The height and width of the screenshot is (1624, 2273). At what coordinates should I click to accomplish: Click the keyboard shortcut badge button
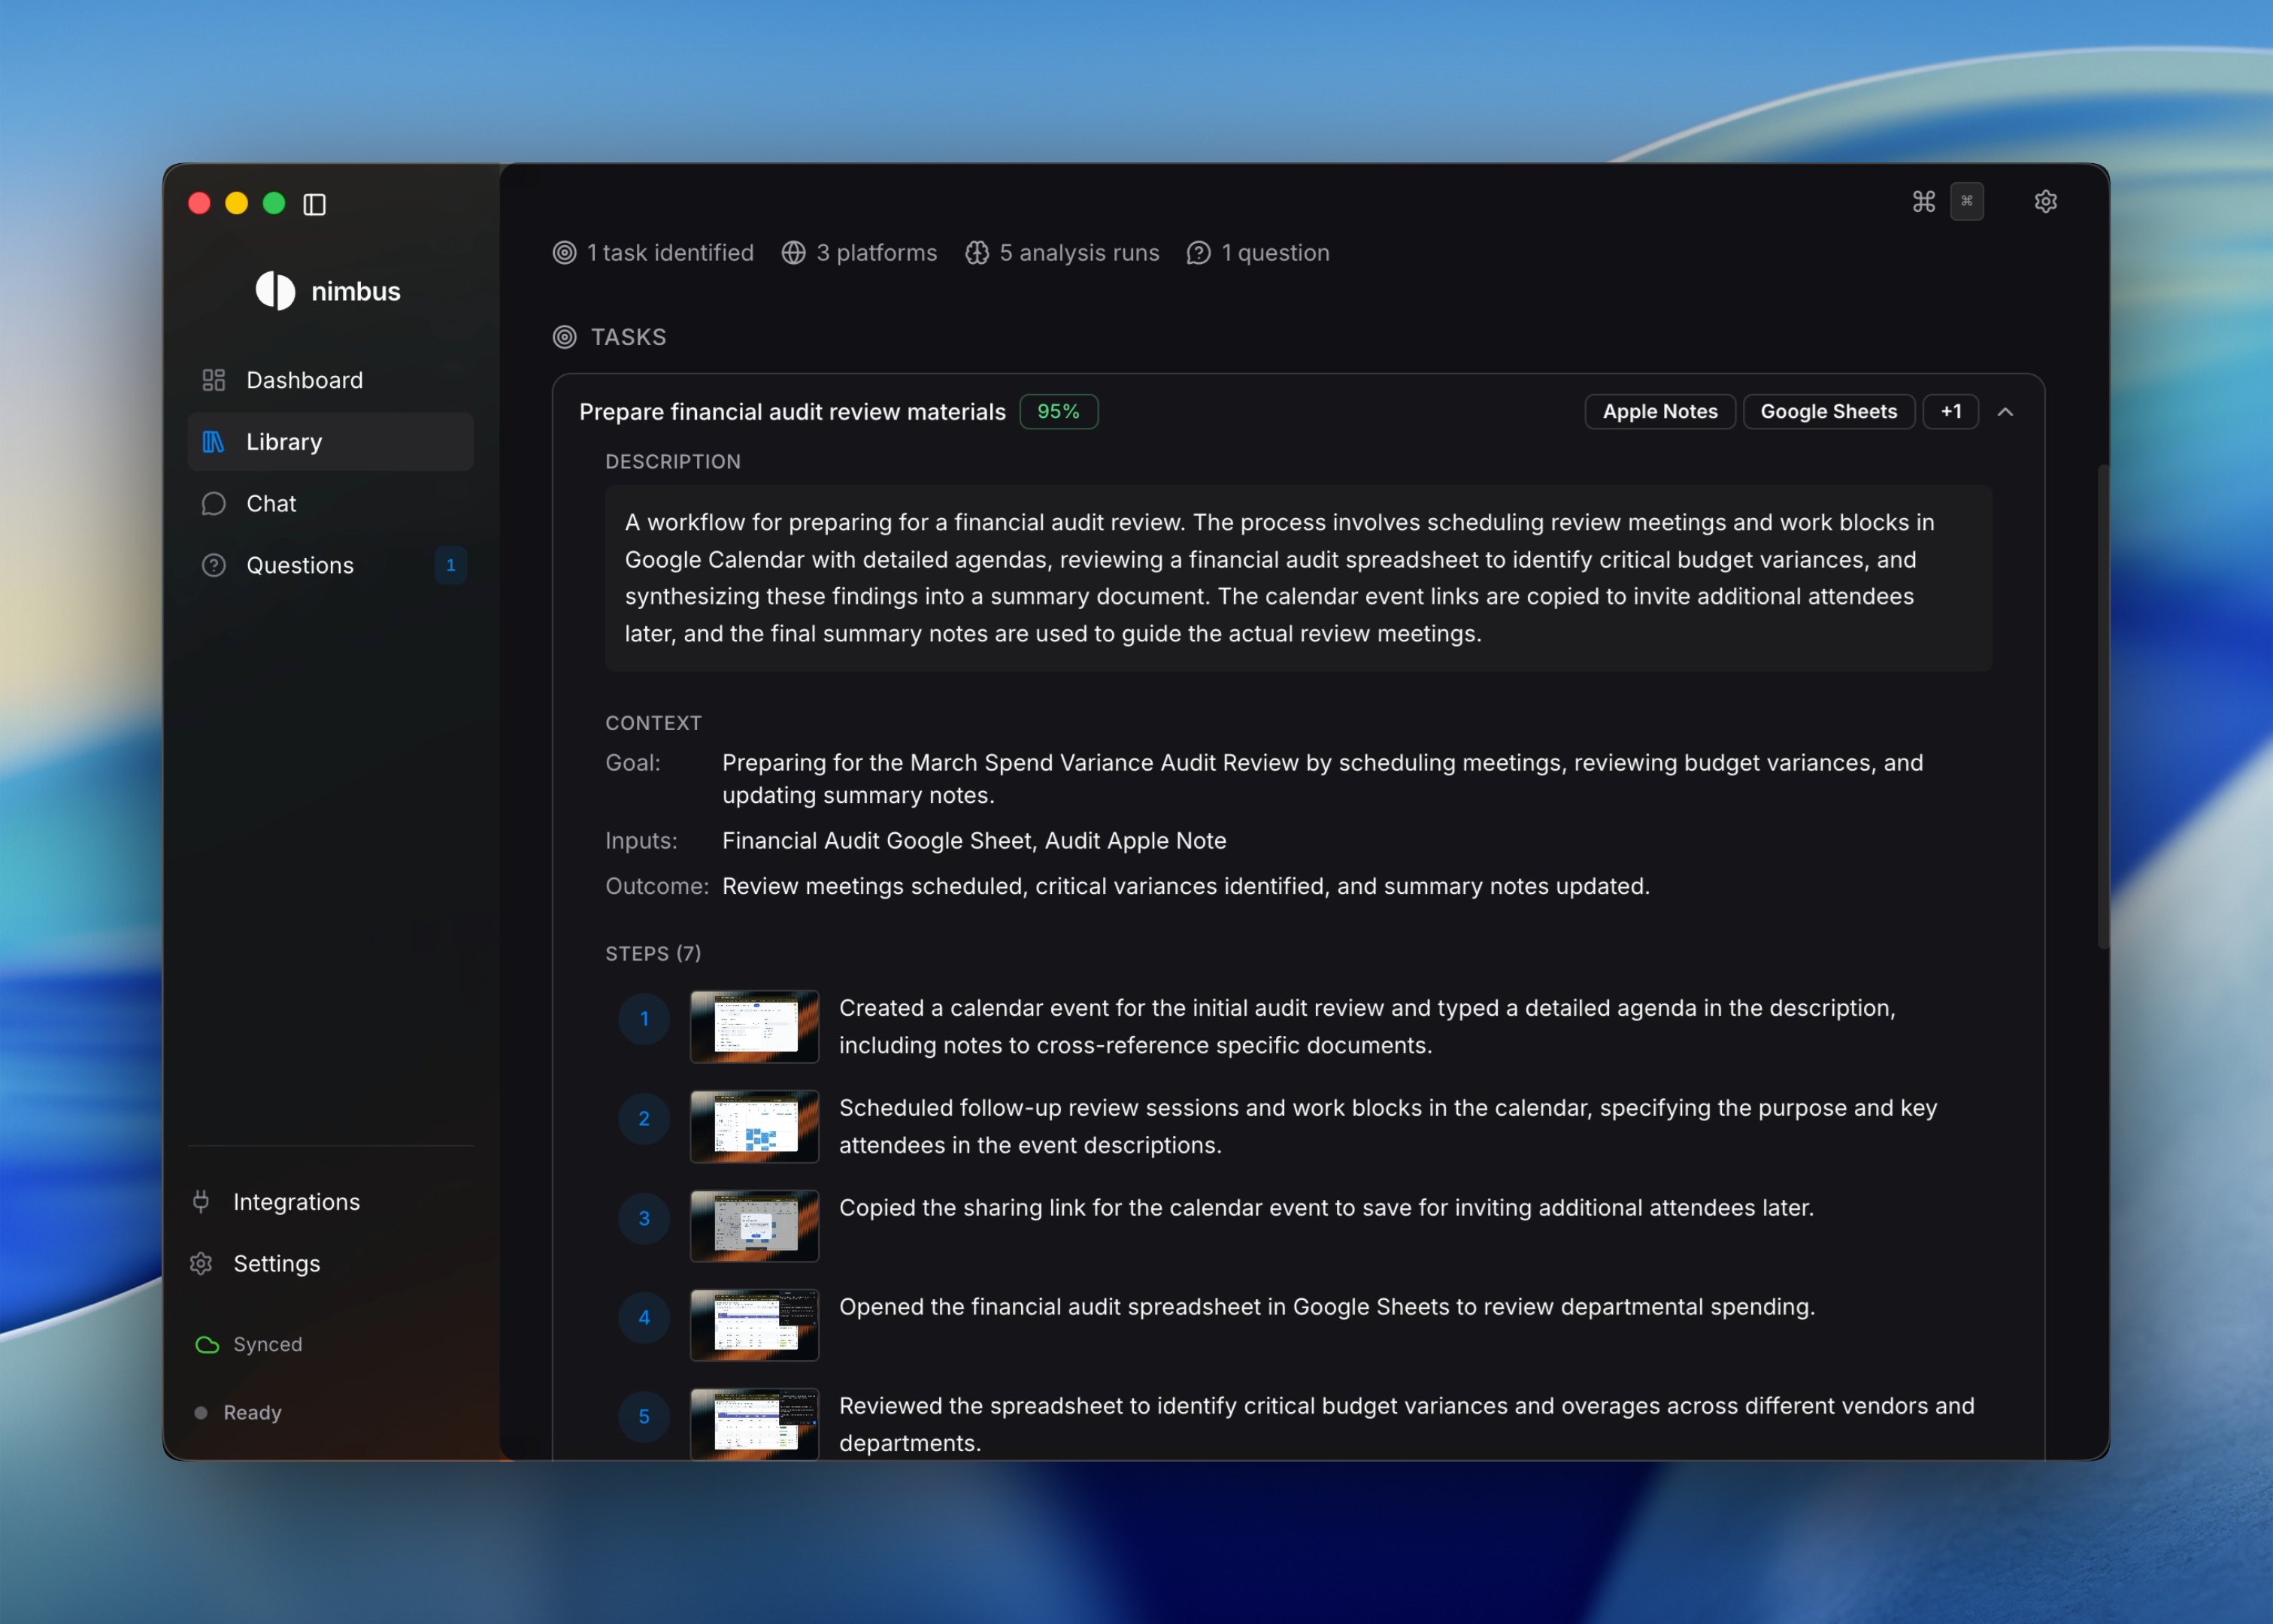click(x=1966, y=202)
